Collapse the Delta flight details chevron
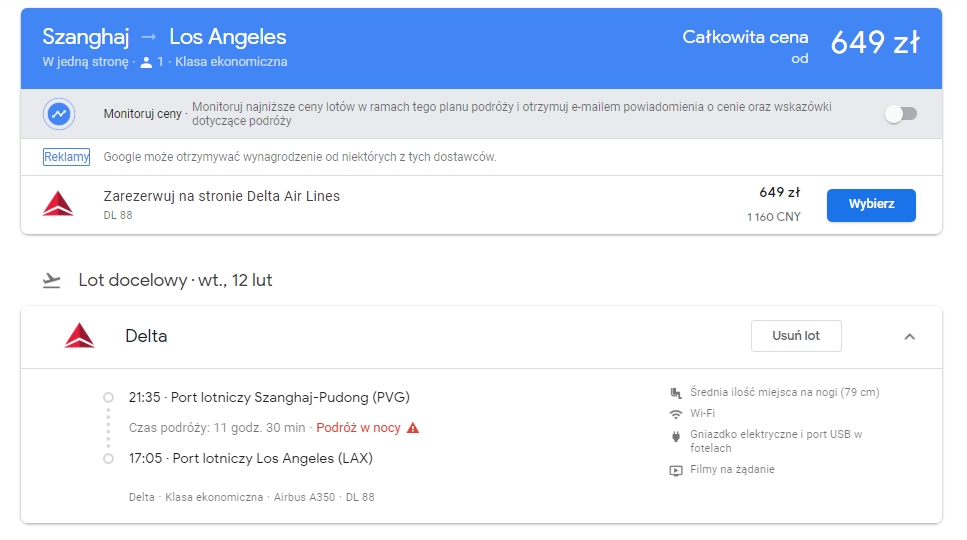Viewport: 967px width, 540px height. click(910, 337)
